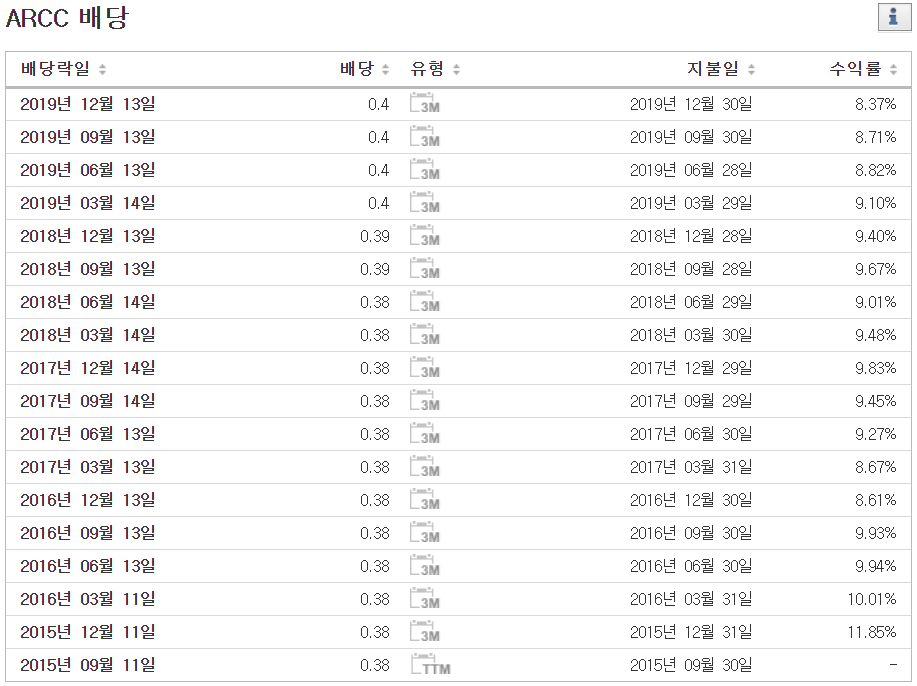Click the TTM icon in 2015년 09월 11일 row

[x=430, y=664]
